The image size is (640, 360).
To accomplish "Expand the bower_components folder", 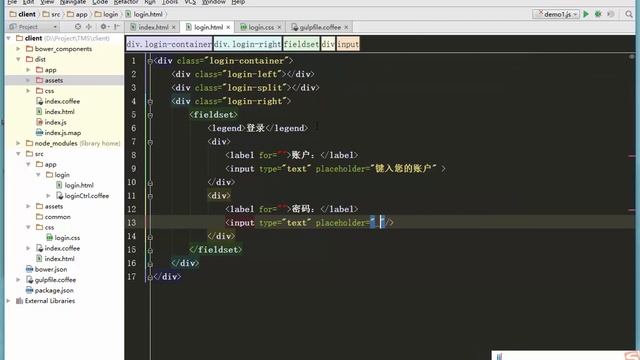I will pyautogui.click(x=18, y=49).
